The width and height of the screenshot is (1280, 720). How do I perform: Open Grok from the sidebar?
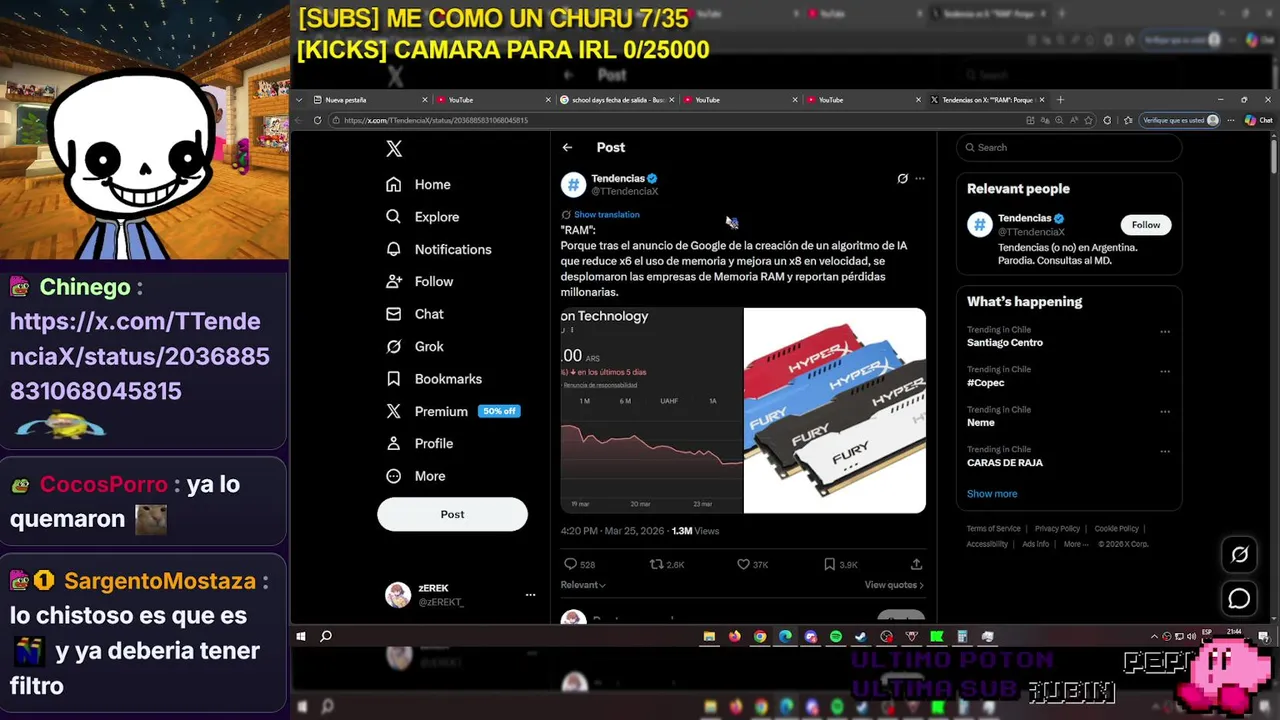414,346
